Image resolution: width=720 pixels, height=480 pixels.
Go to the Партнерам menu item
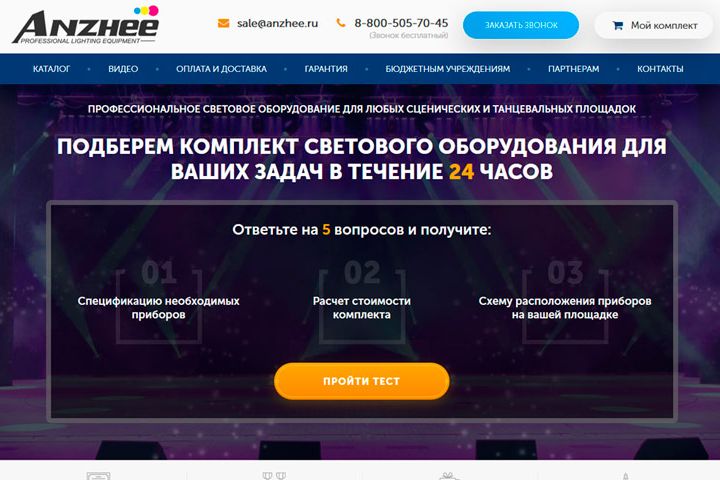[574, 69]
